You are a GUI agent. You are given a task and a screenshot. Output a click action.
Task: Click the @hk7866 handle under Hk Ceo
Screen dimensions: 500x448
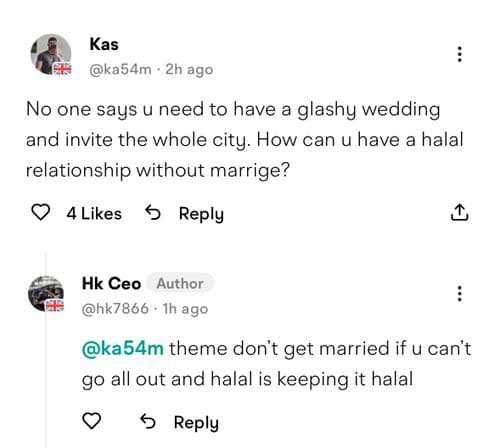coord(115,309)
